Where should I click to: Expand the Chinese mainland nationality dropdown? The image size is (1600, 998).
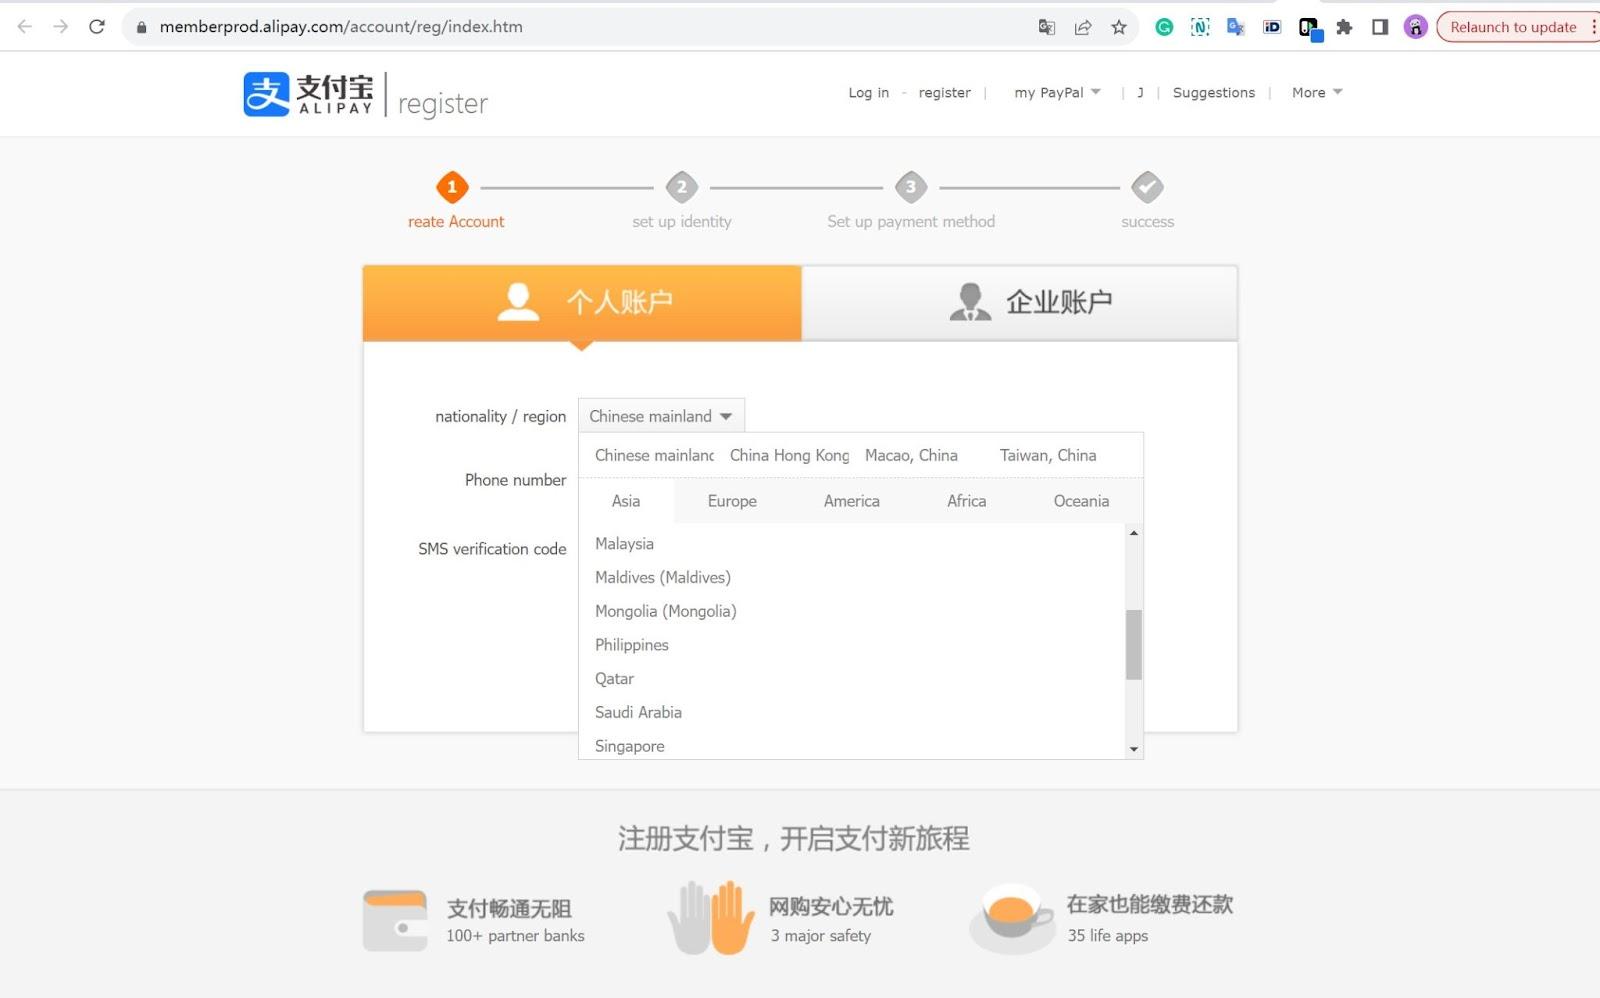tap(661, 416)
